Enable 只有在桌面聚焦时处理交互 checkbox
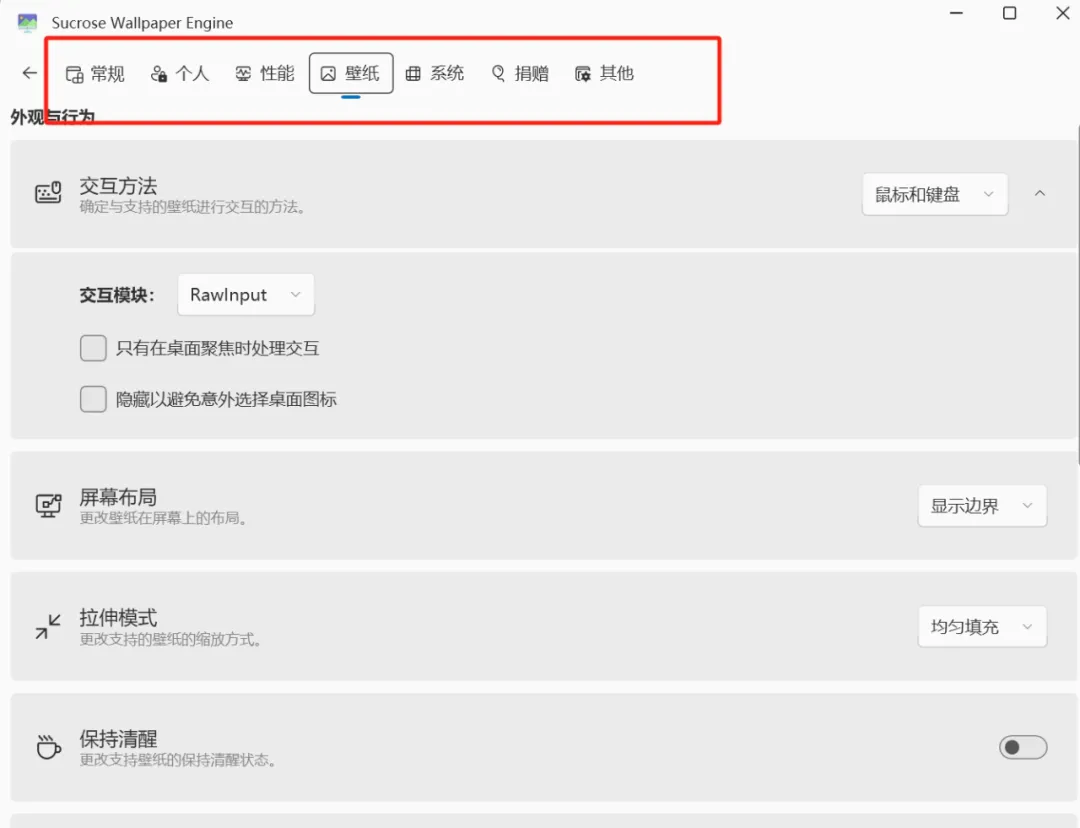The image size is (1080, 828). click(93, 348)
